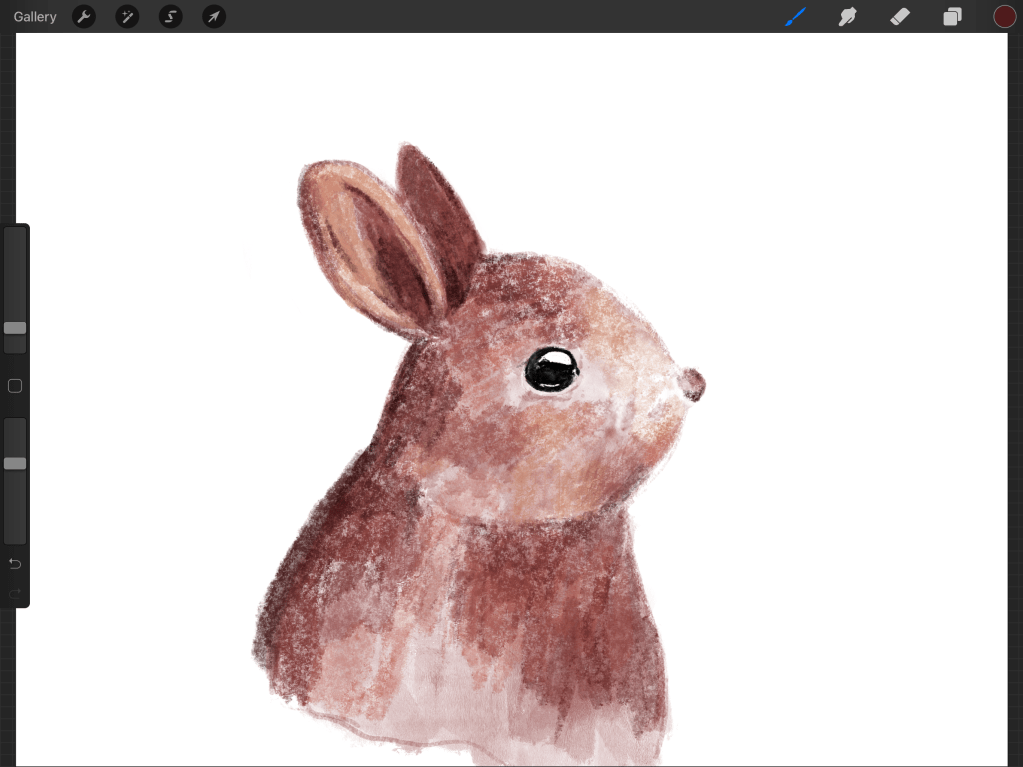Select the Brush tool
Viewport: 1023px width, 767px height.
click(x=796, y=17)
